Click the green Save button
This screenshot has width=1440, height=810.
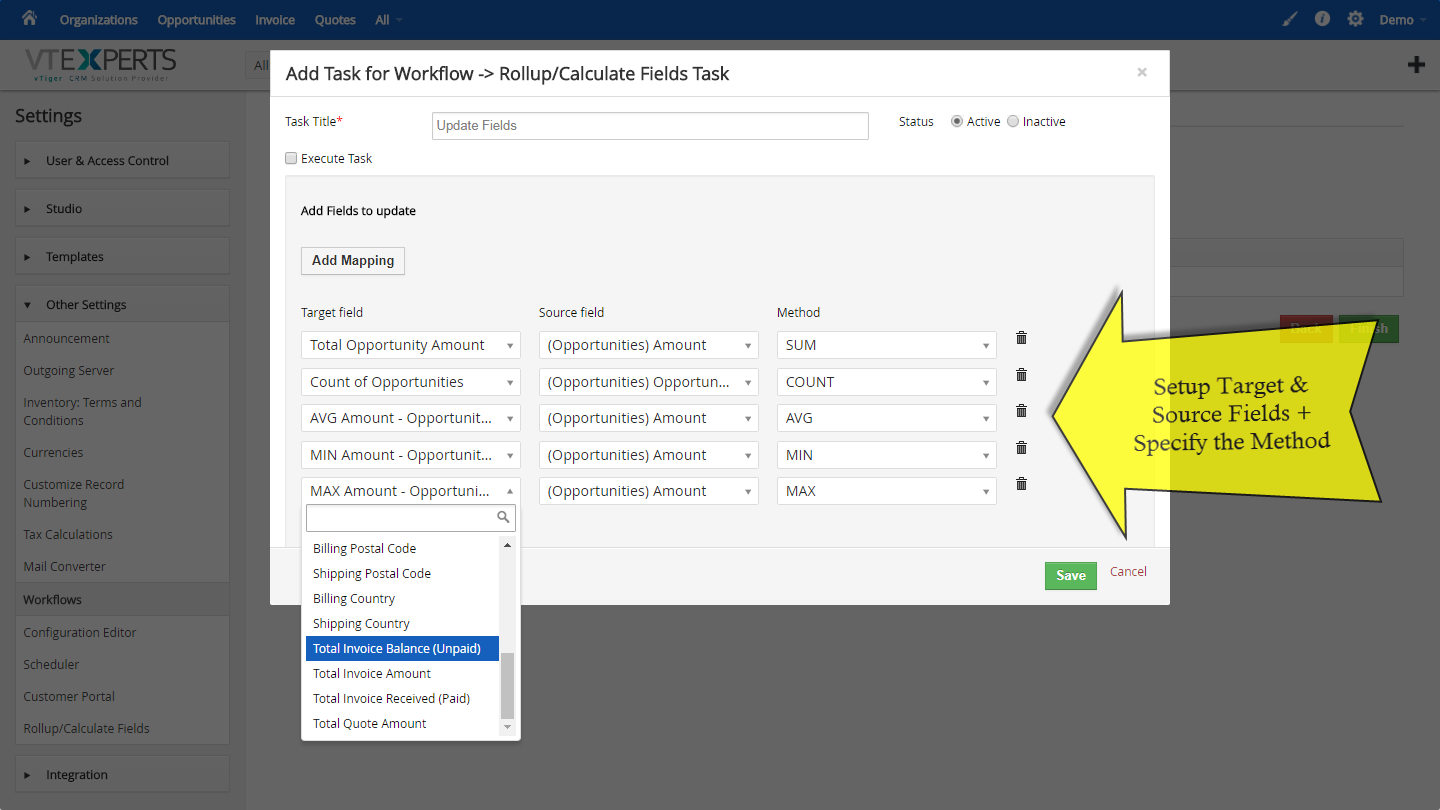[x=1071, y=575]
